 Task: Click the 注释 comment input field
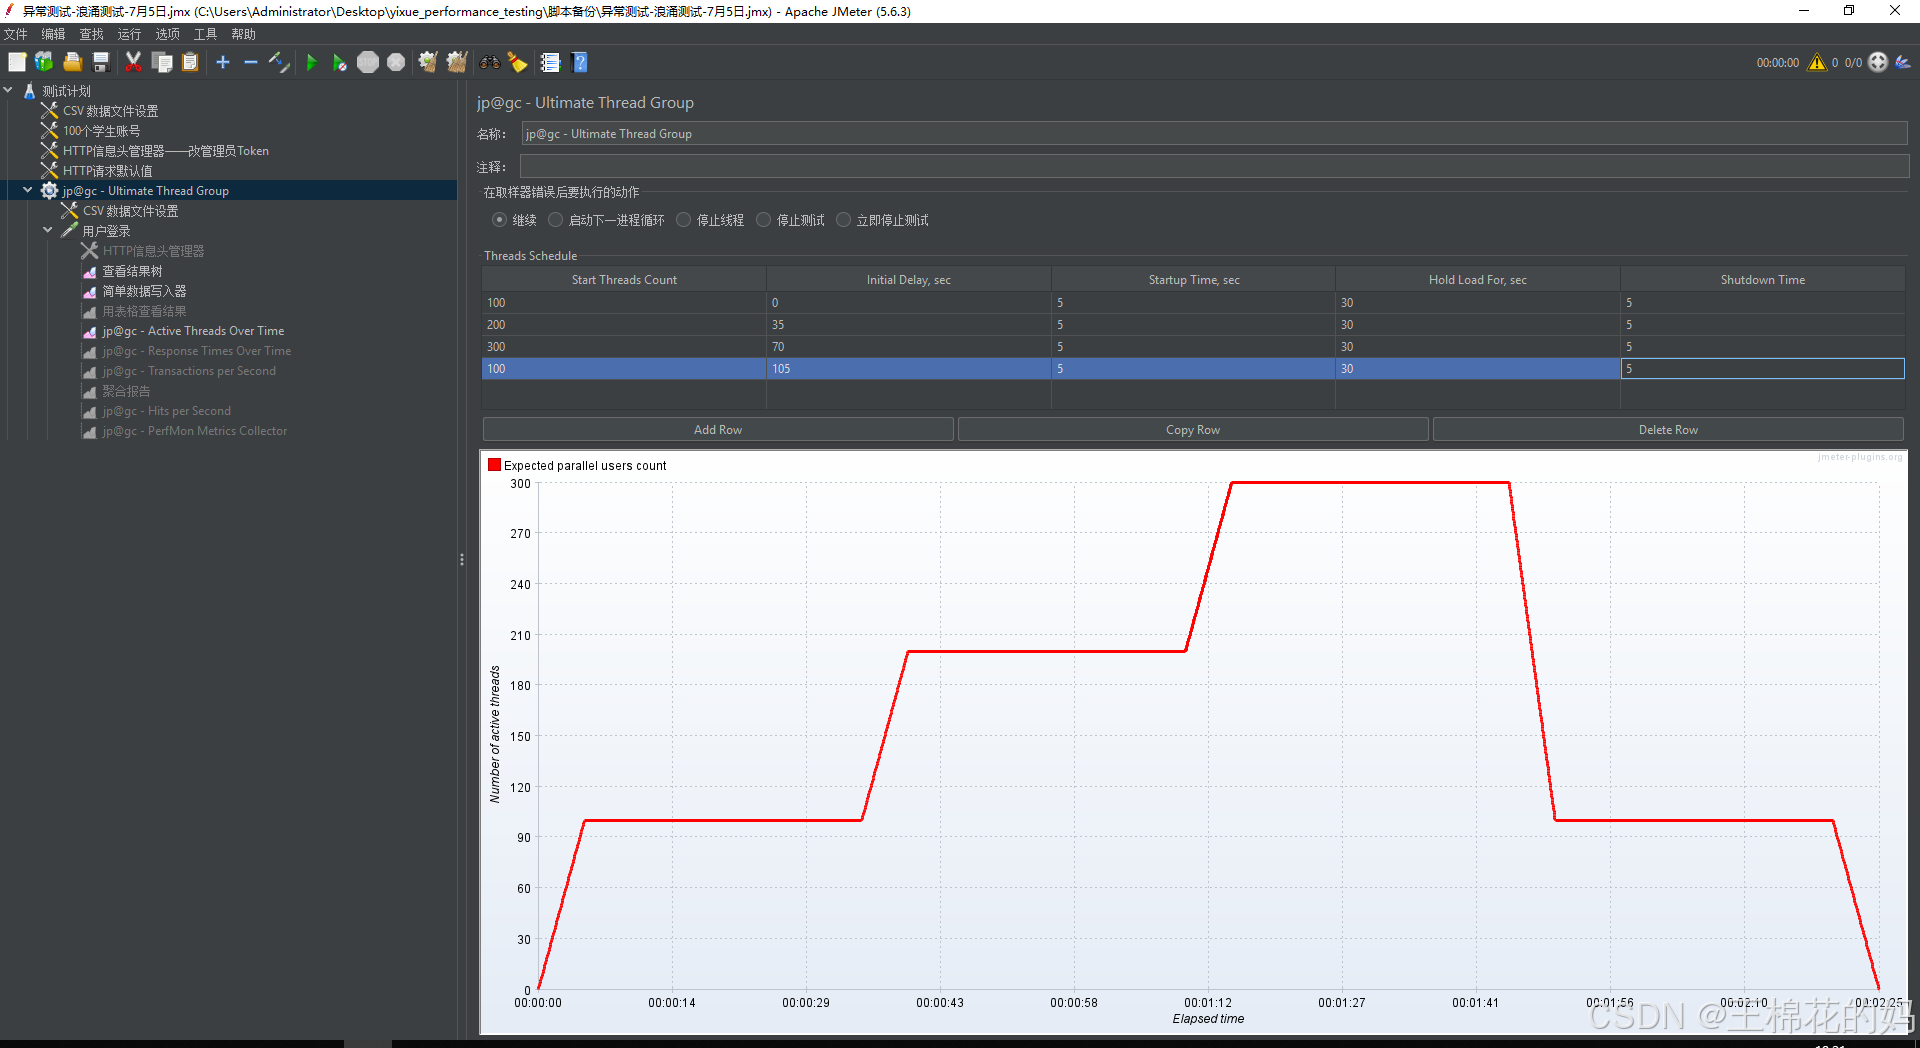1214,166
